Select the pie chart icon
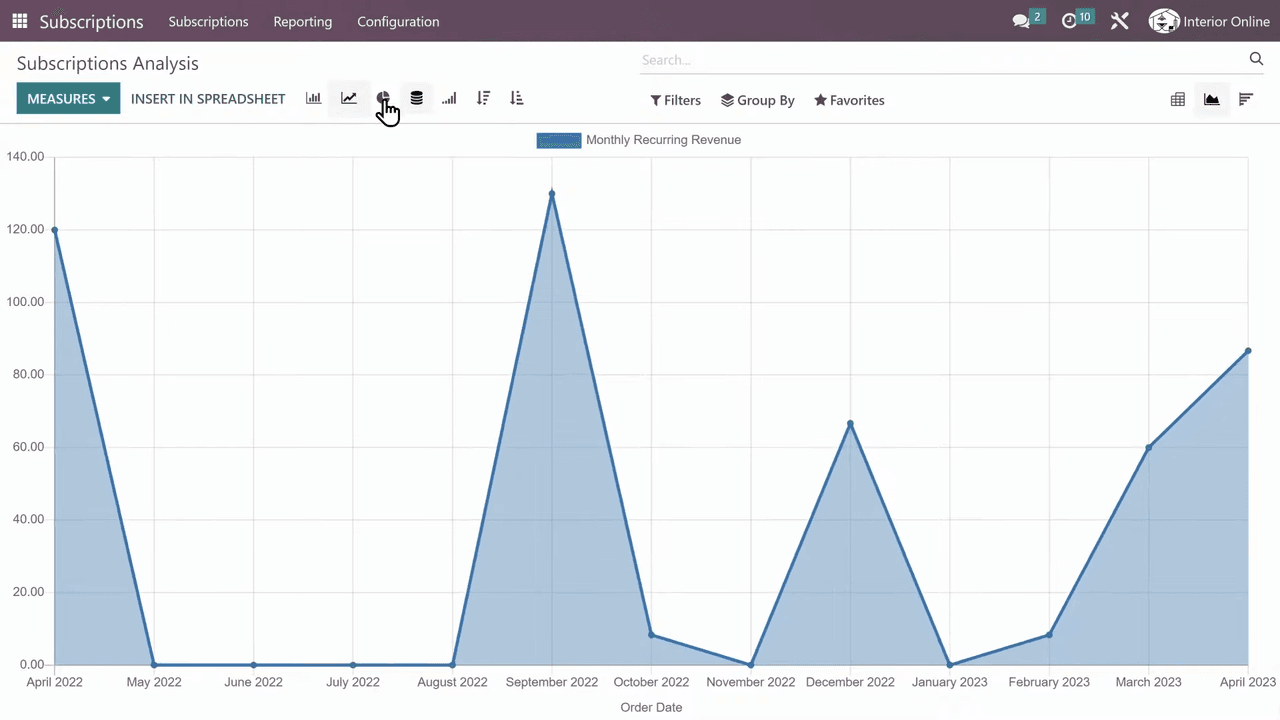 [382, 98]
